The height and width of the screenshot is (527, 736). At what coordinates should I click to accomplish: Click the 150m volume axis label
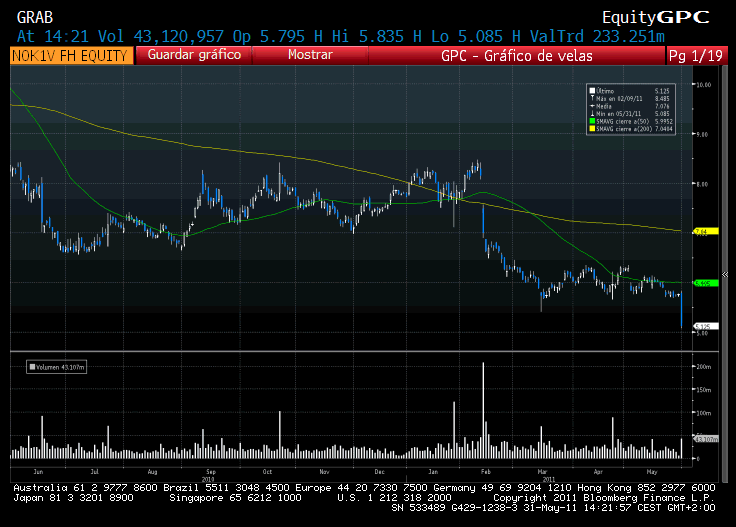[704, 390]
